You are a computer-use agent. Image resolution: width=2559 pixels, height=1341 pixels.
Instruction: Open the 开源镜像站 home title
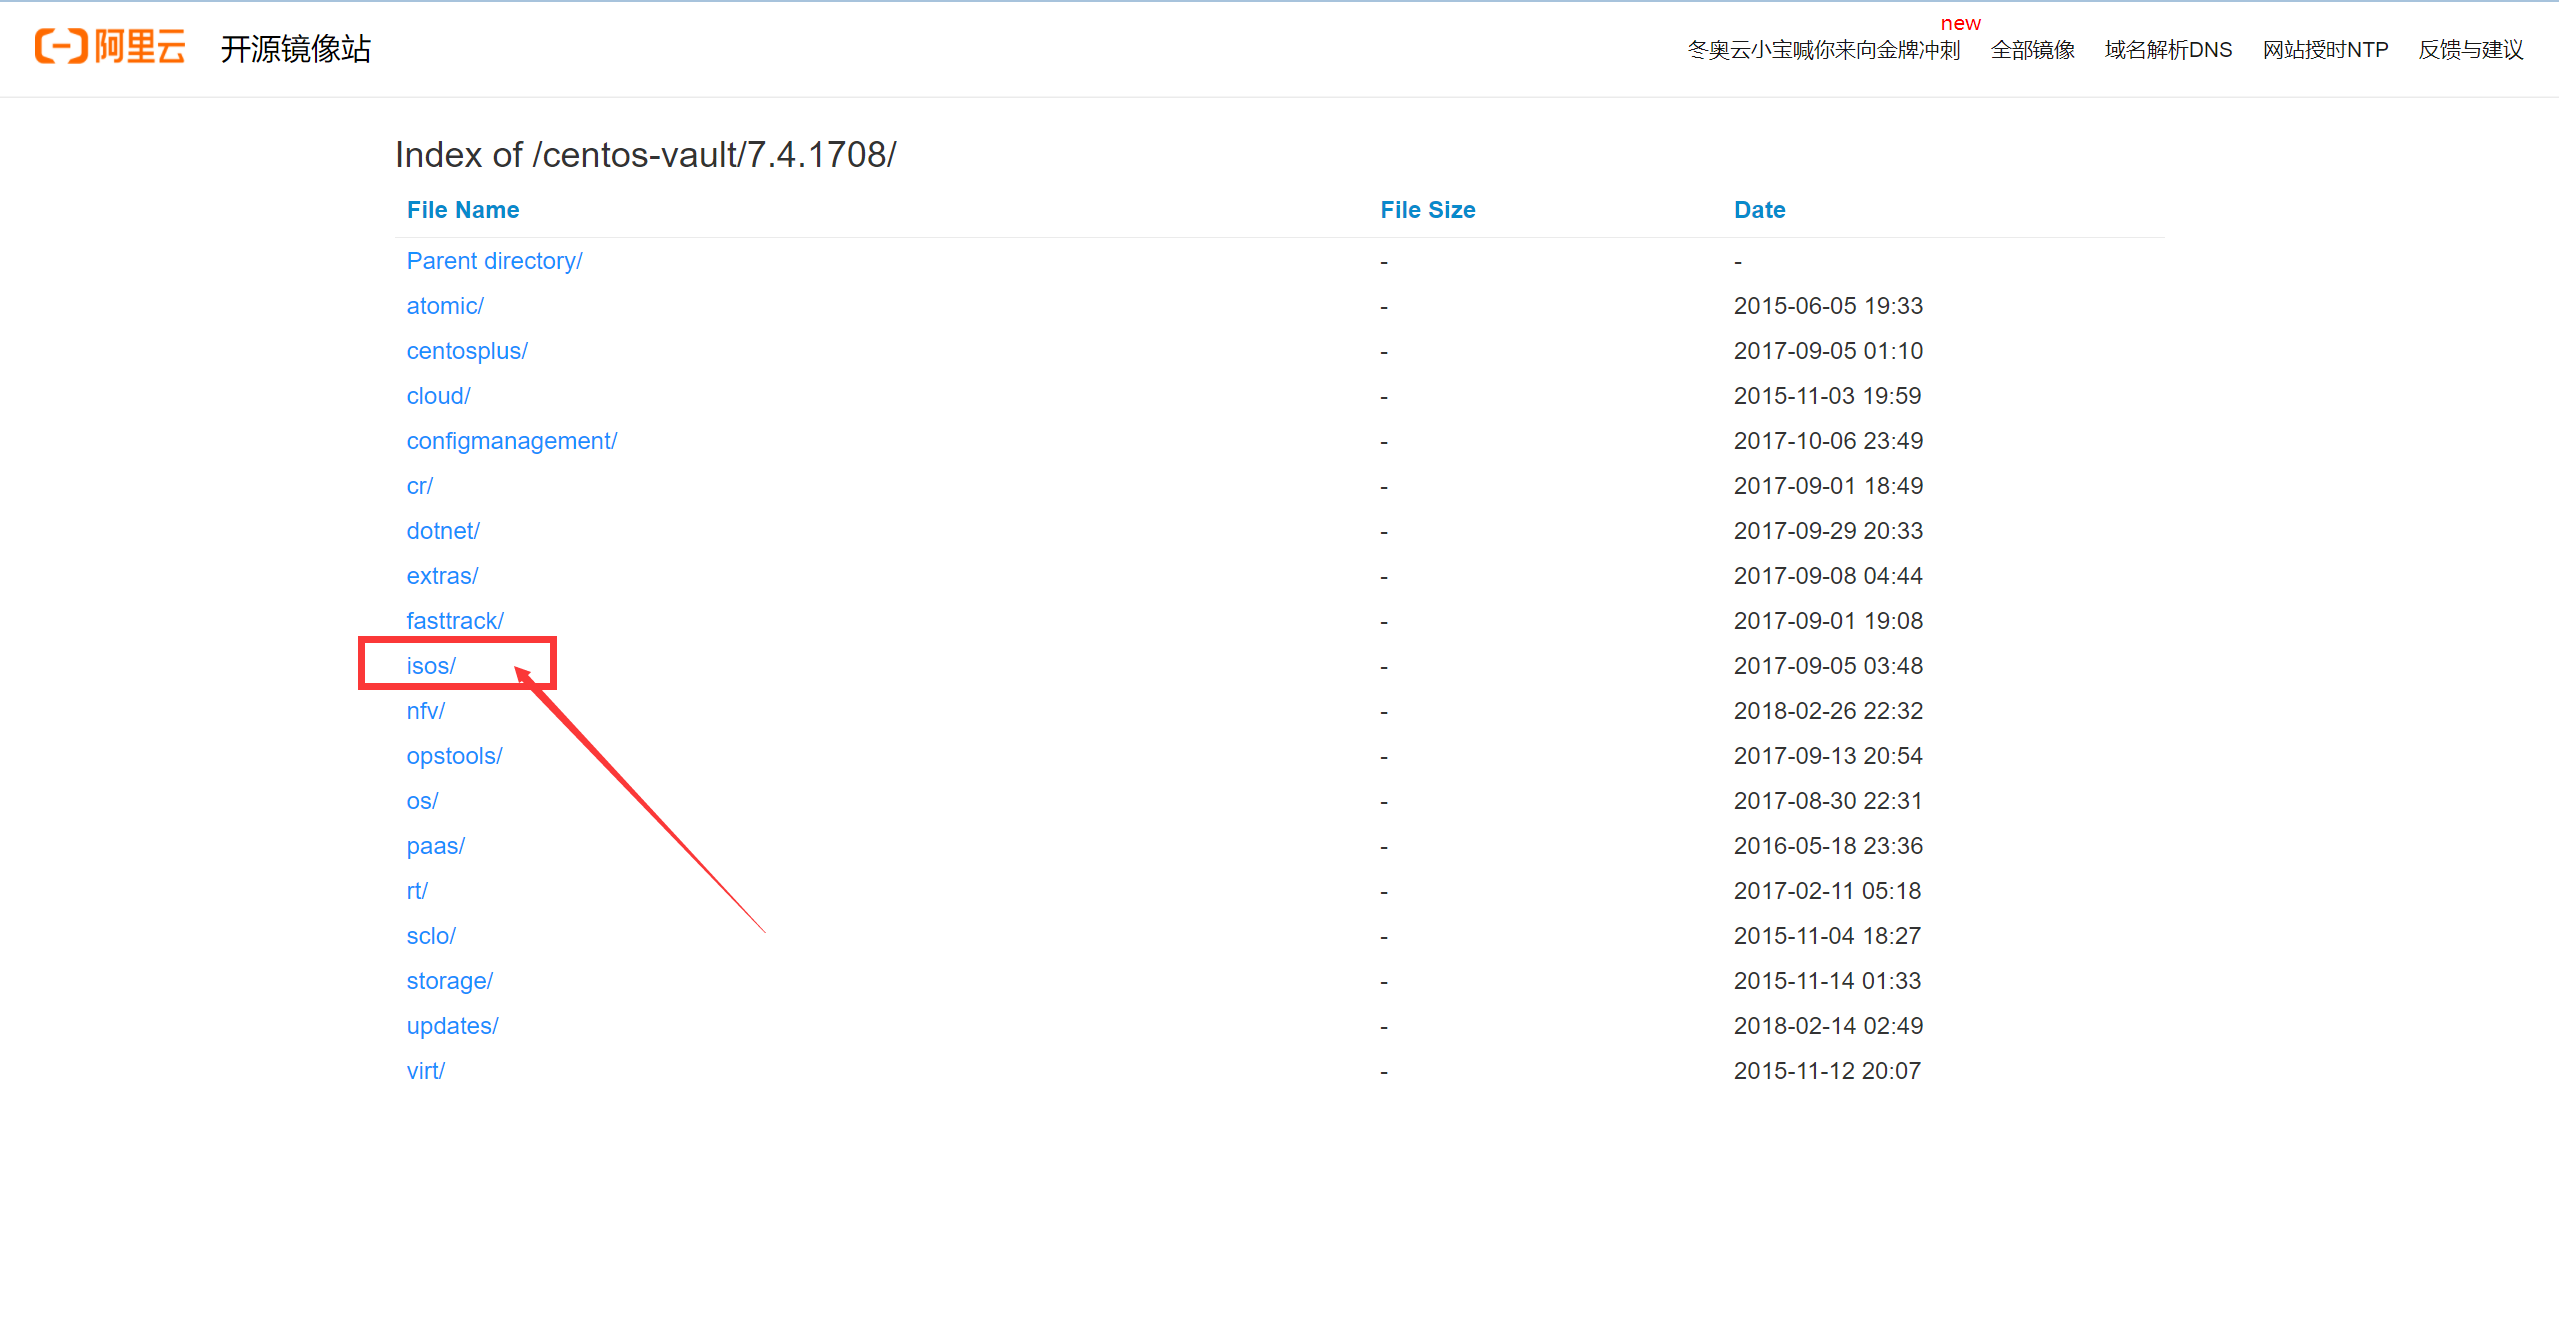coord(295,49)
